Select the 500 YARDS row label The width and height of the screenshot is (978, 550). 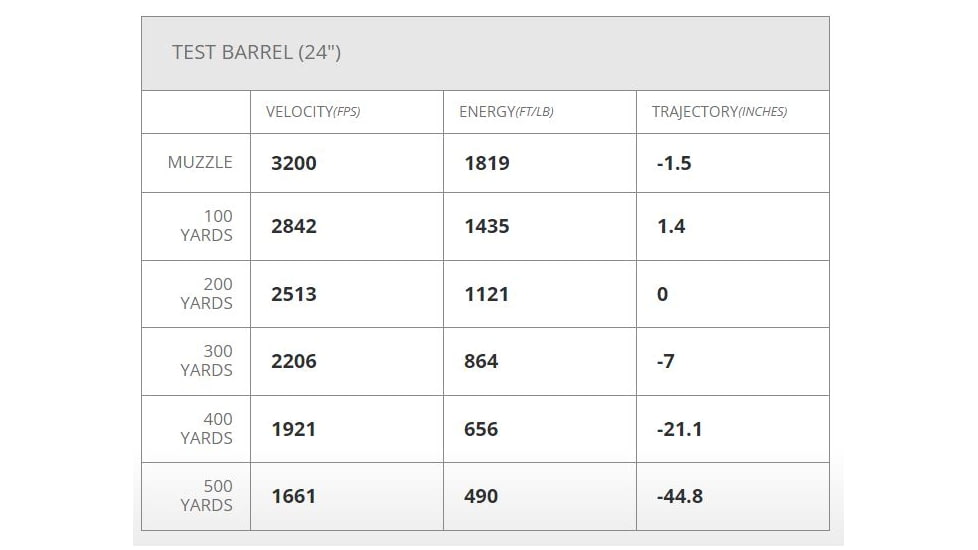tap(207, 496)
